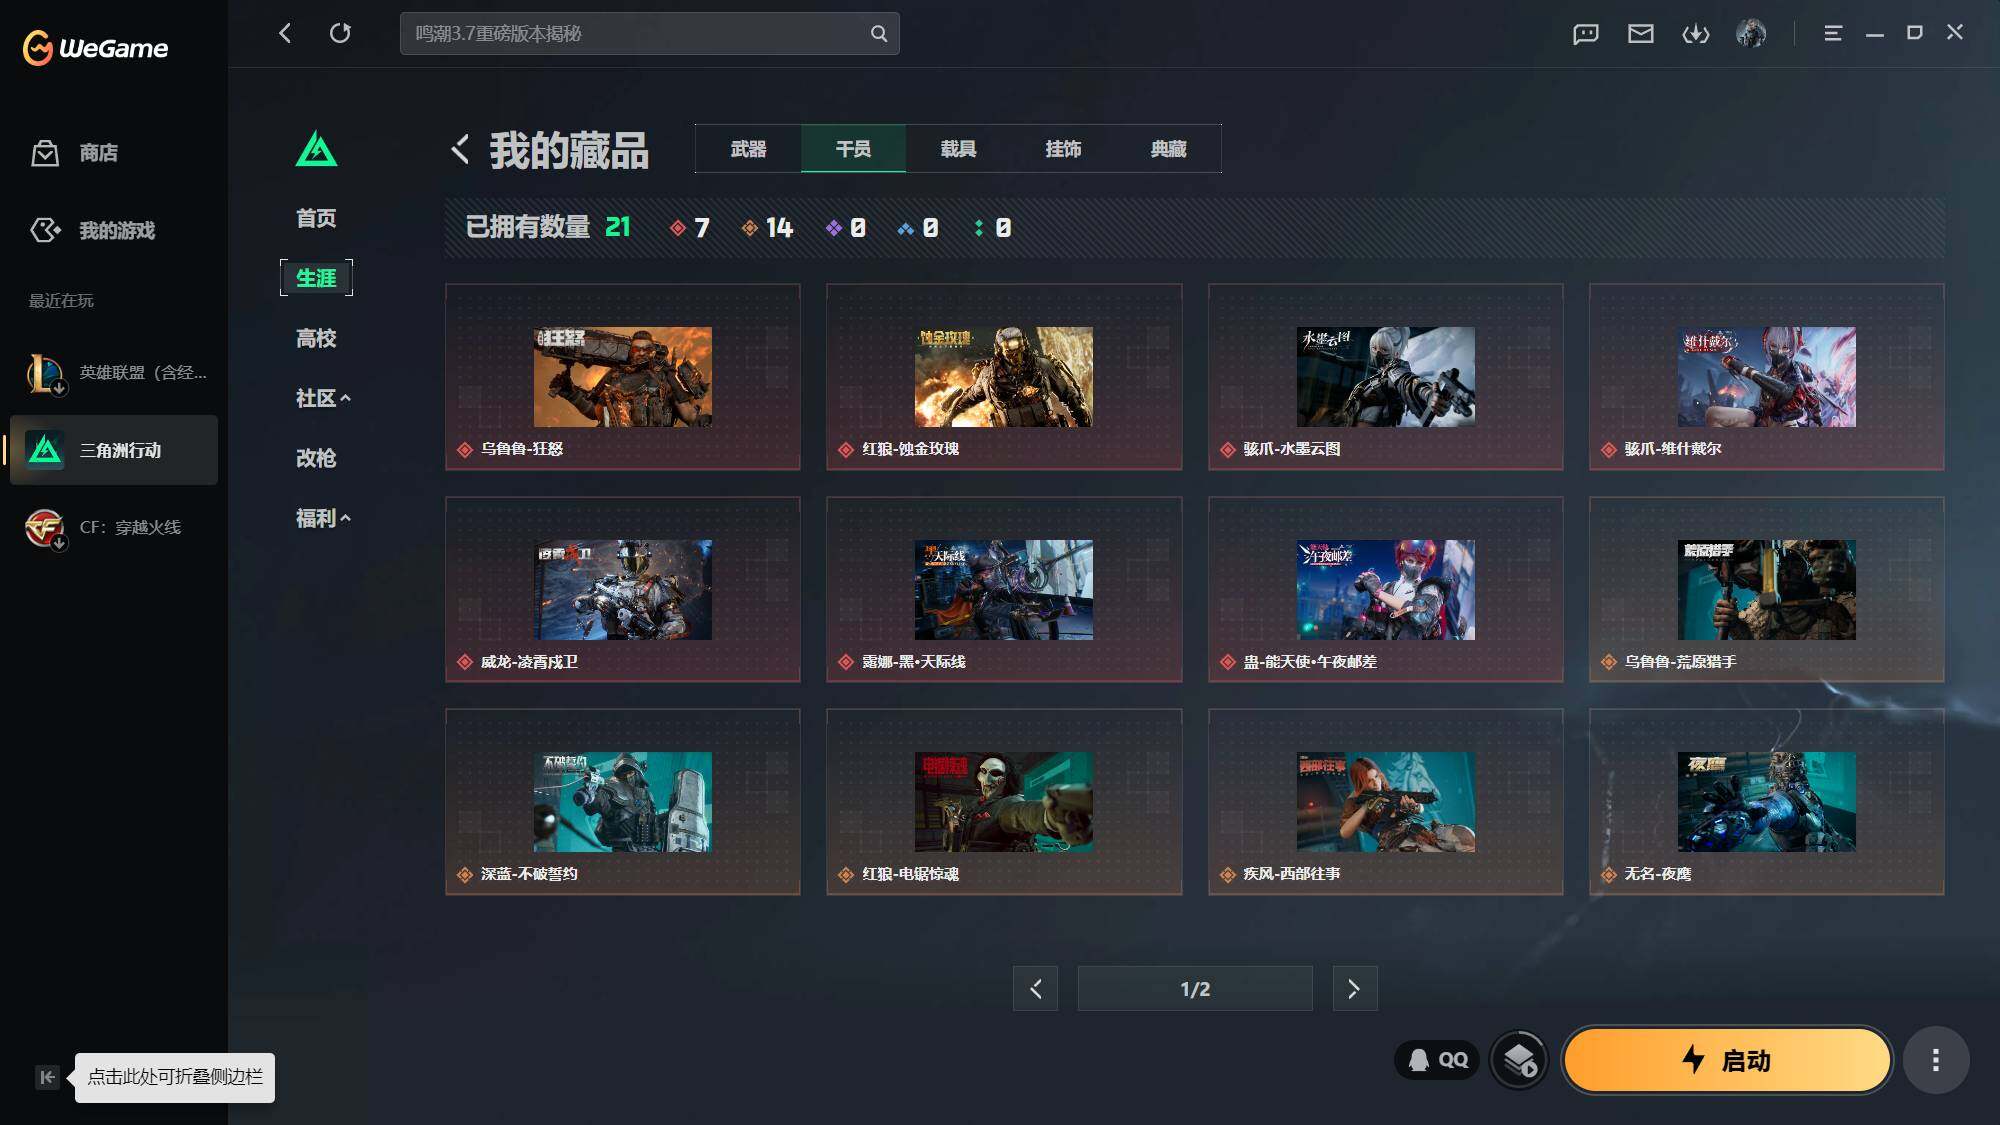This screenshot has width=2000, height=1125.
Task: Click the 1/2 page indicator
Action: pyautogui.click(x=1195, y=989)
